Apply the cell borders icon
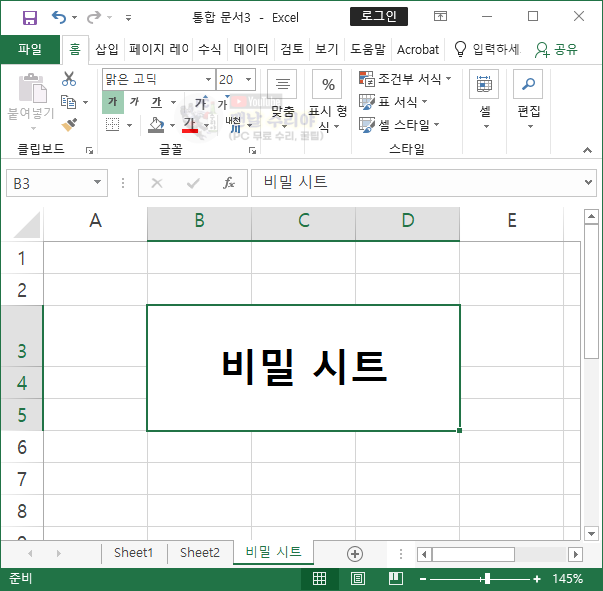The height and width of the screenshot is (591, 603). 113,125
